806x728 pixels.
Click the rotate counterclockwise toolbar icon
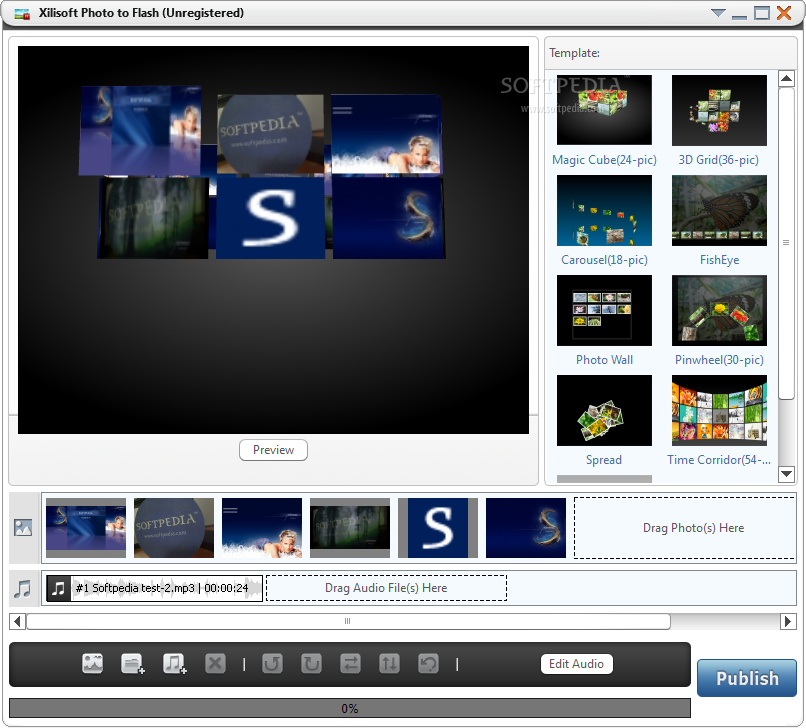click(272, 663)
